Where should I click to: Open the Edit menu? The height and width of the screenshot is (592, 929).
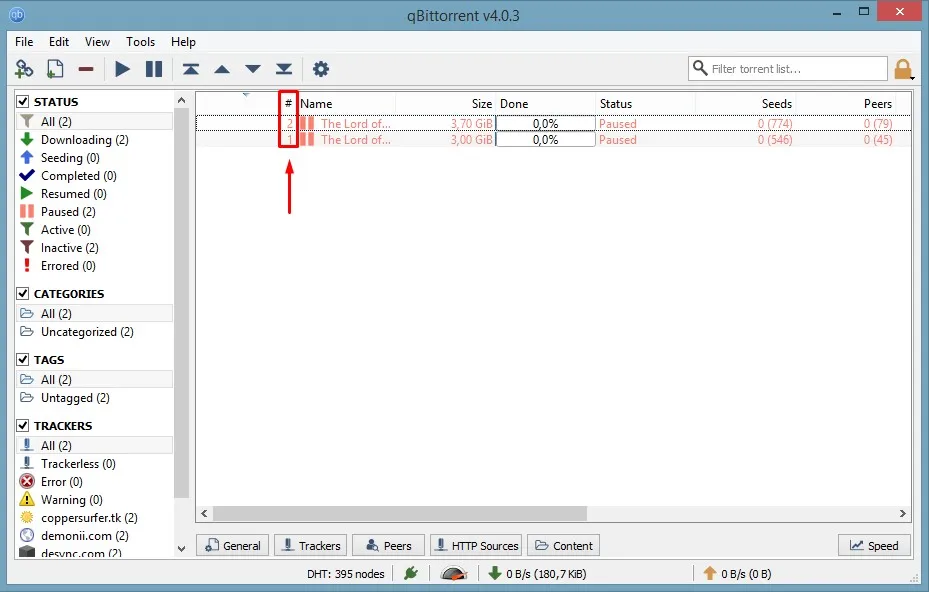[59, 41]
